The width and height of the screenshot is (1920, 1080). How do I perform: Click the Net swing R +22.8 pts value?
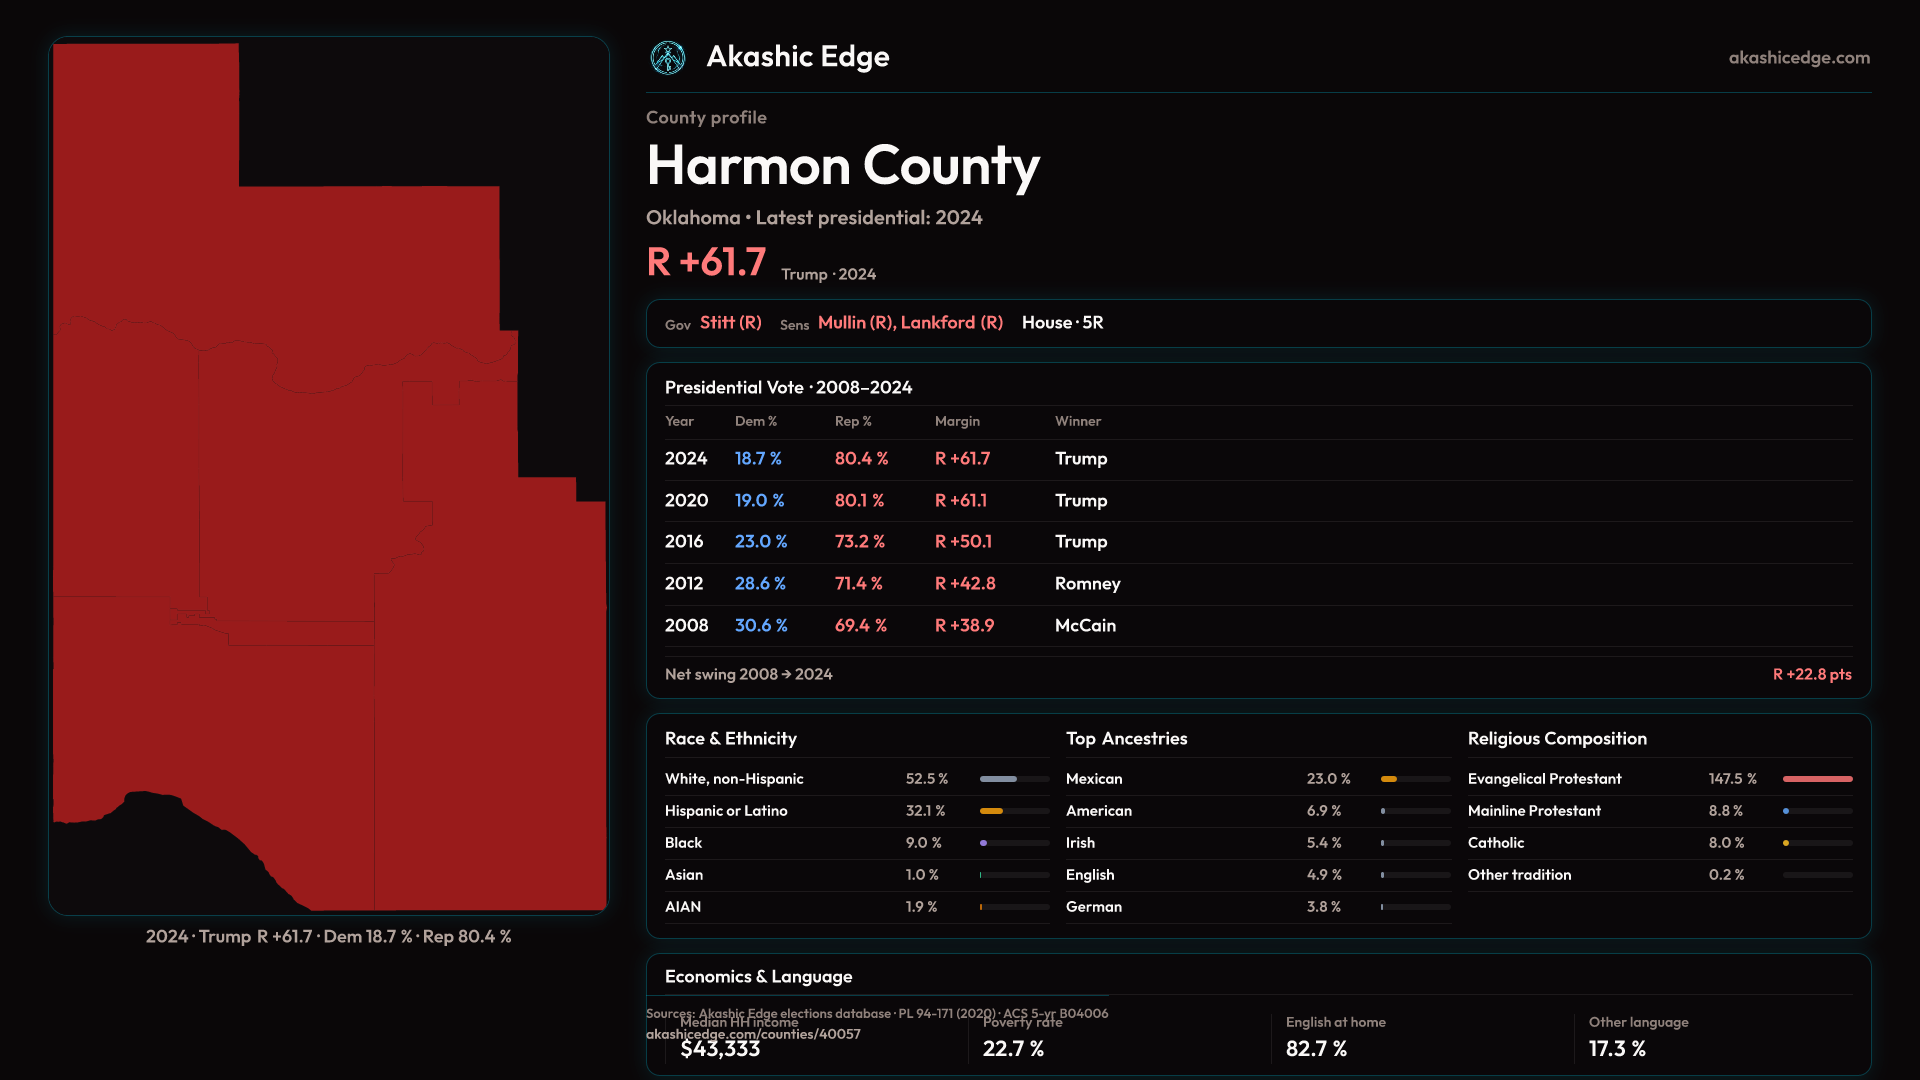1811,675
